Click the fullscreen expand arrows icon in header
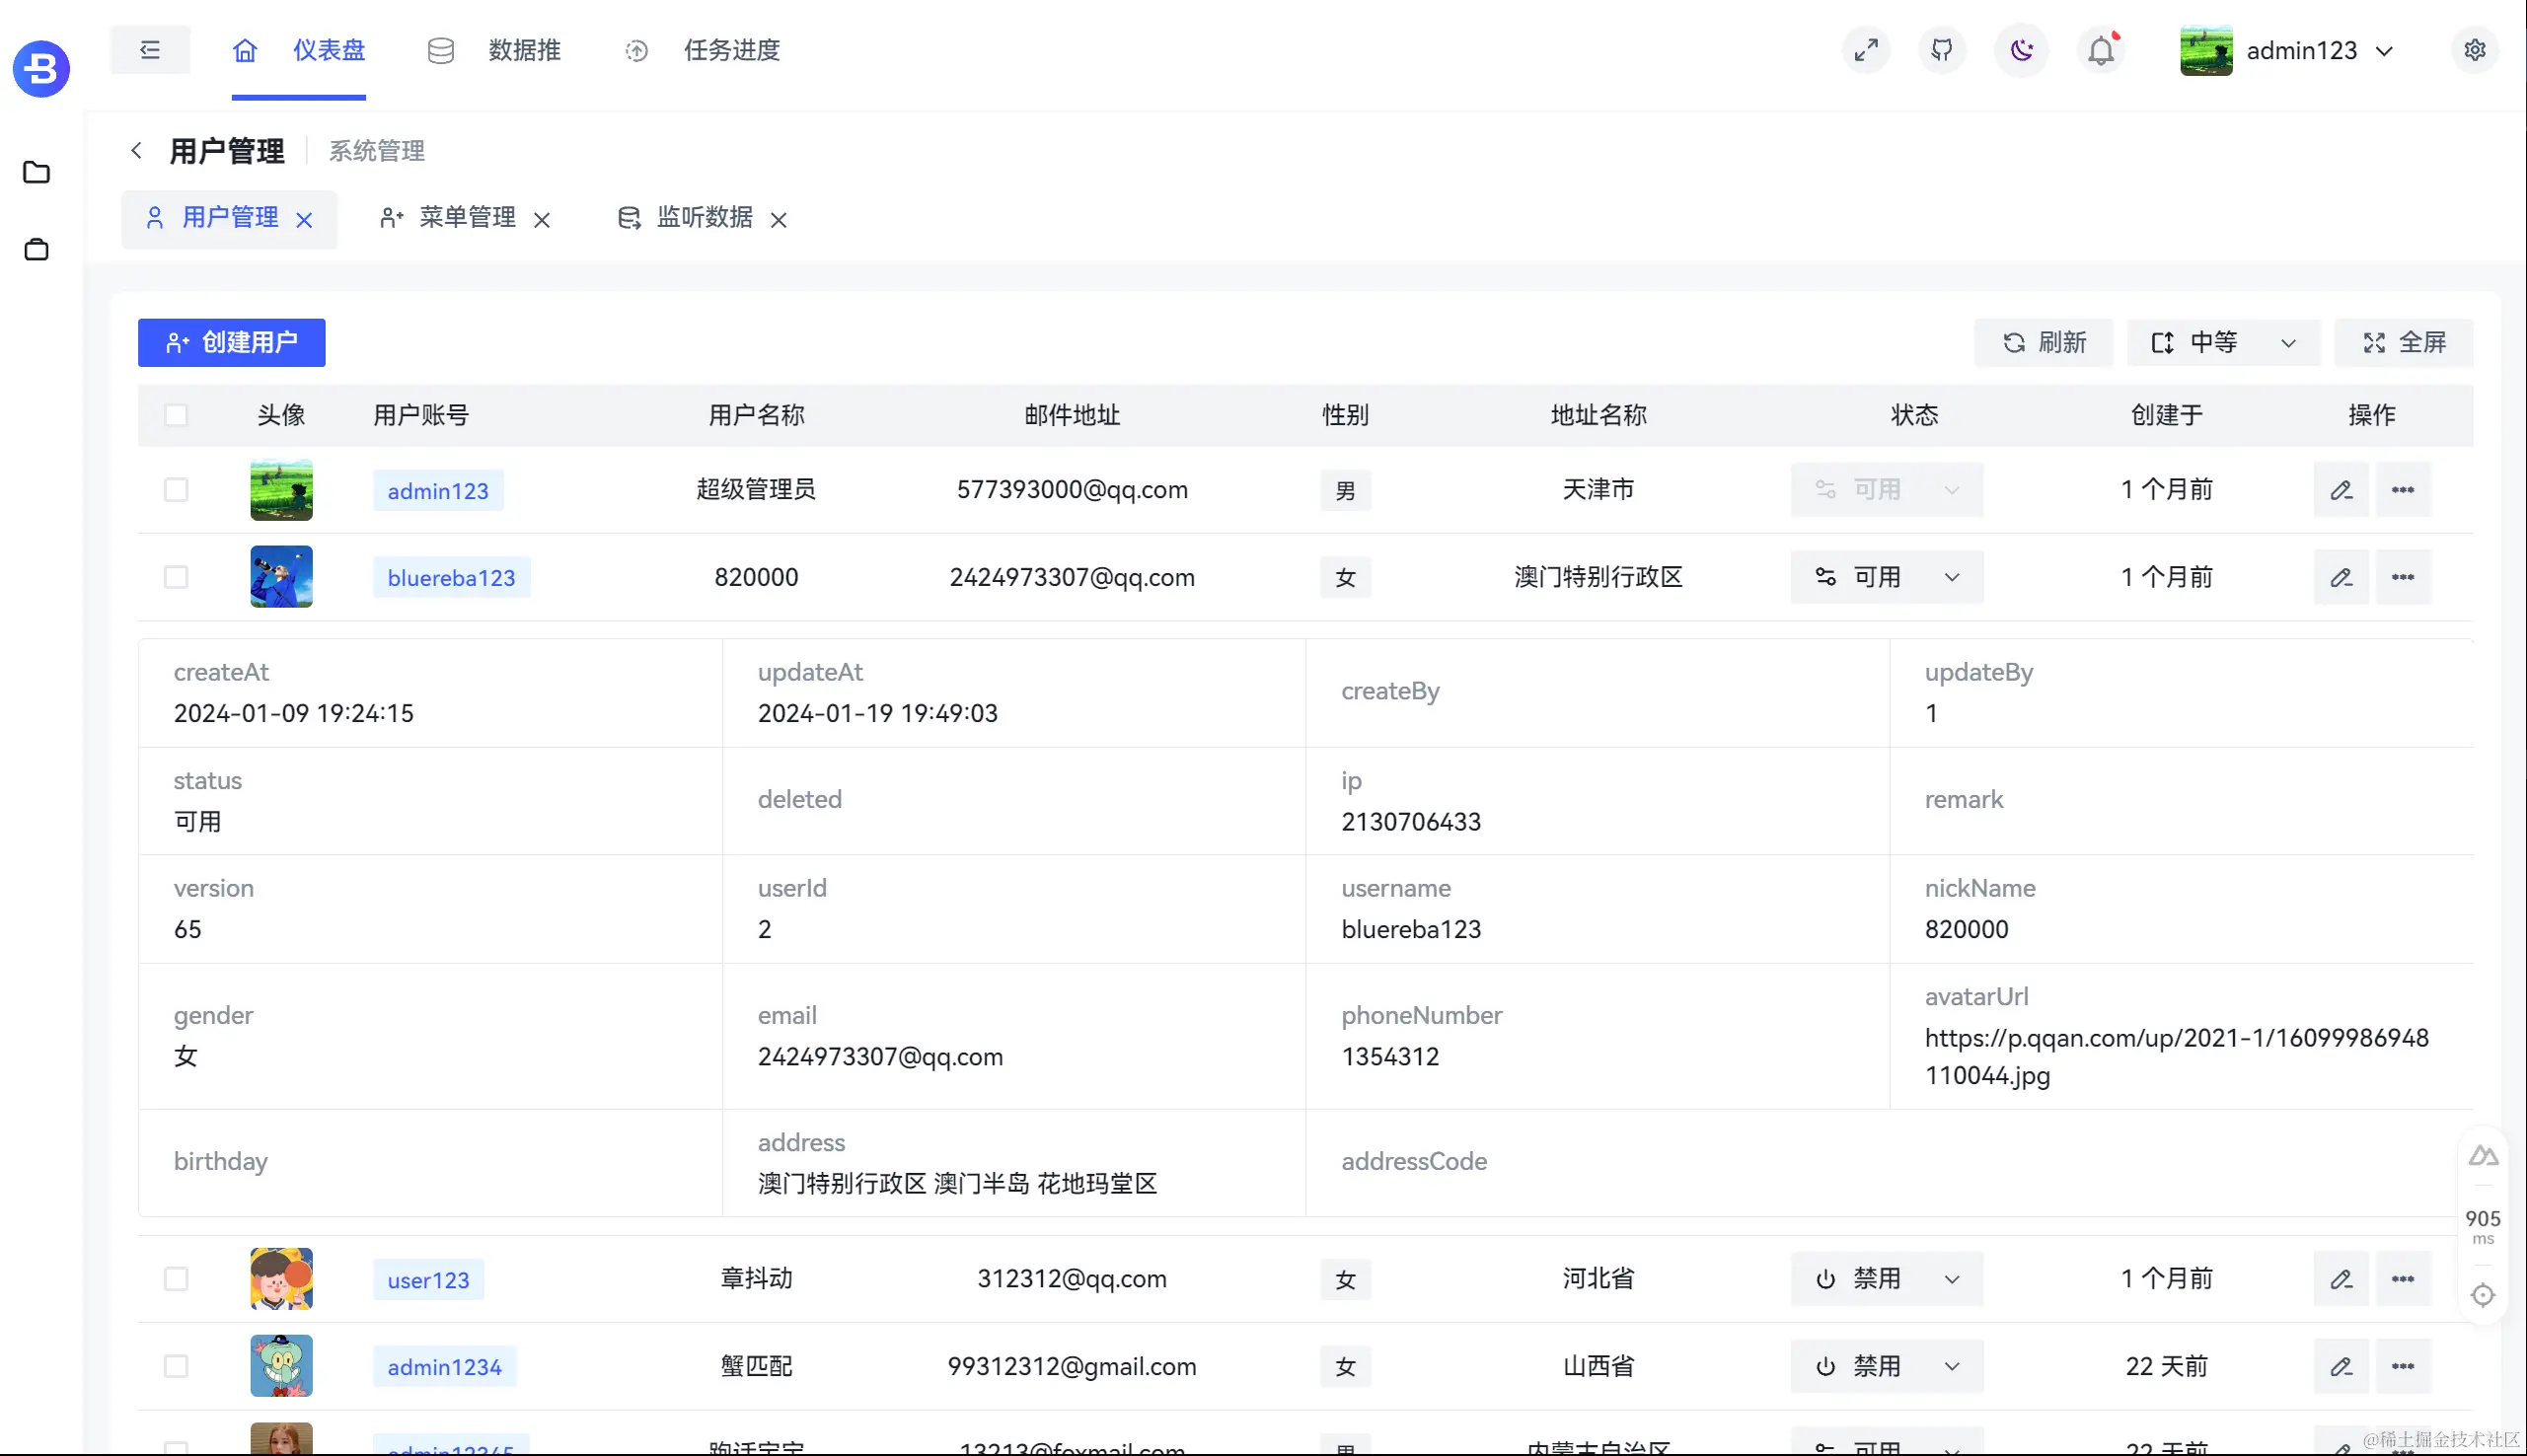 (1866, 50)
